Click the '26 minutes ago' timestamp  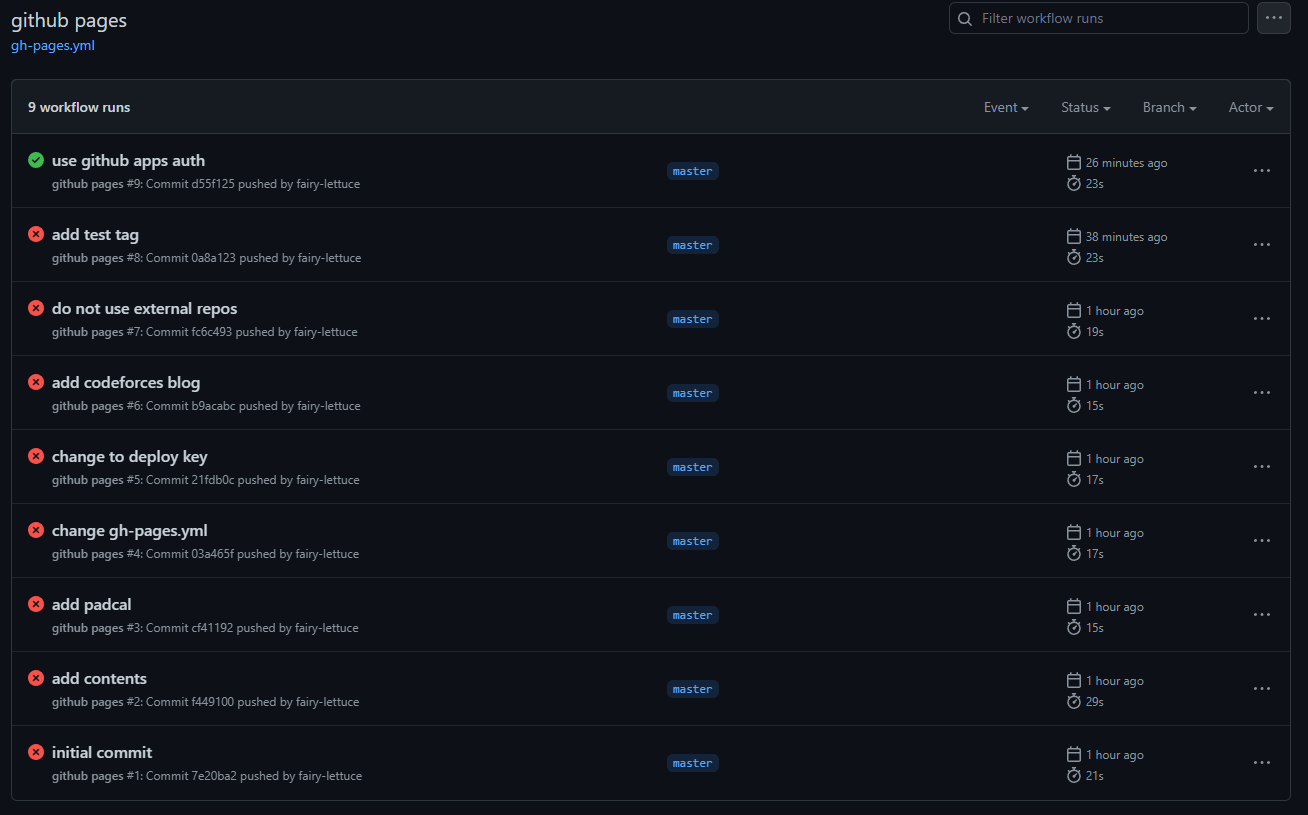pyautogui.click(x=1126, y=163)
